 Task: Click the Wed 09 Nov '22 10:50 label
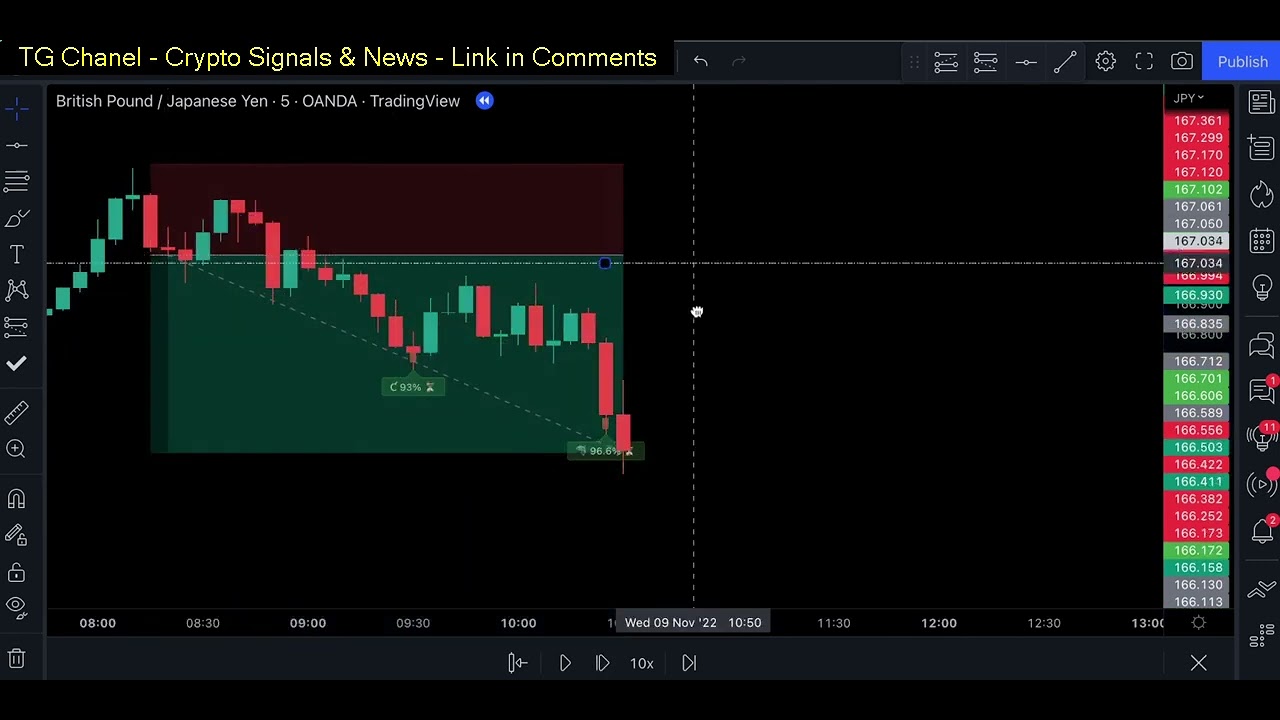click(693, 623)
